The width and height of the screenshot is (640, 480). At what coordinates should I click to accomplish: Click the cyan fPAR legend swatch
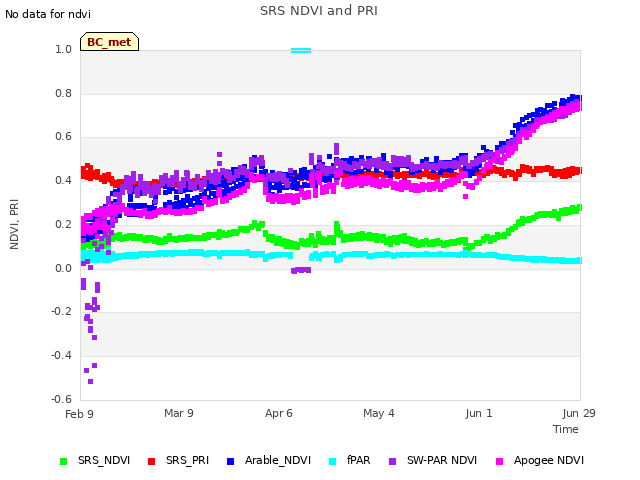point(333,461)
